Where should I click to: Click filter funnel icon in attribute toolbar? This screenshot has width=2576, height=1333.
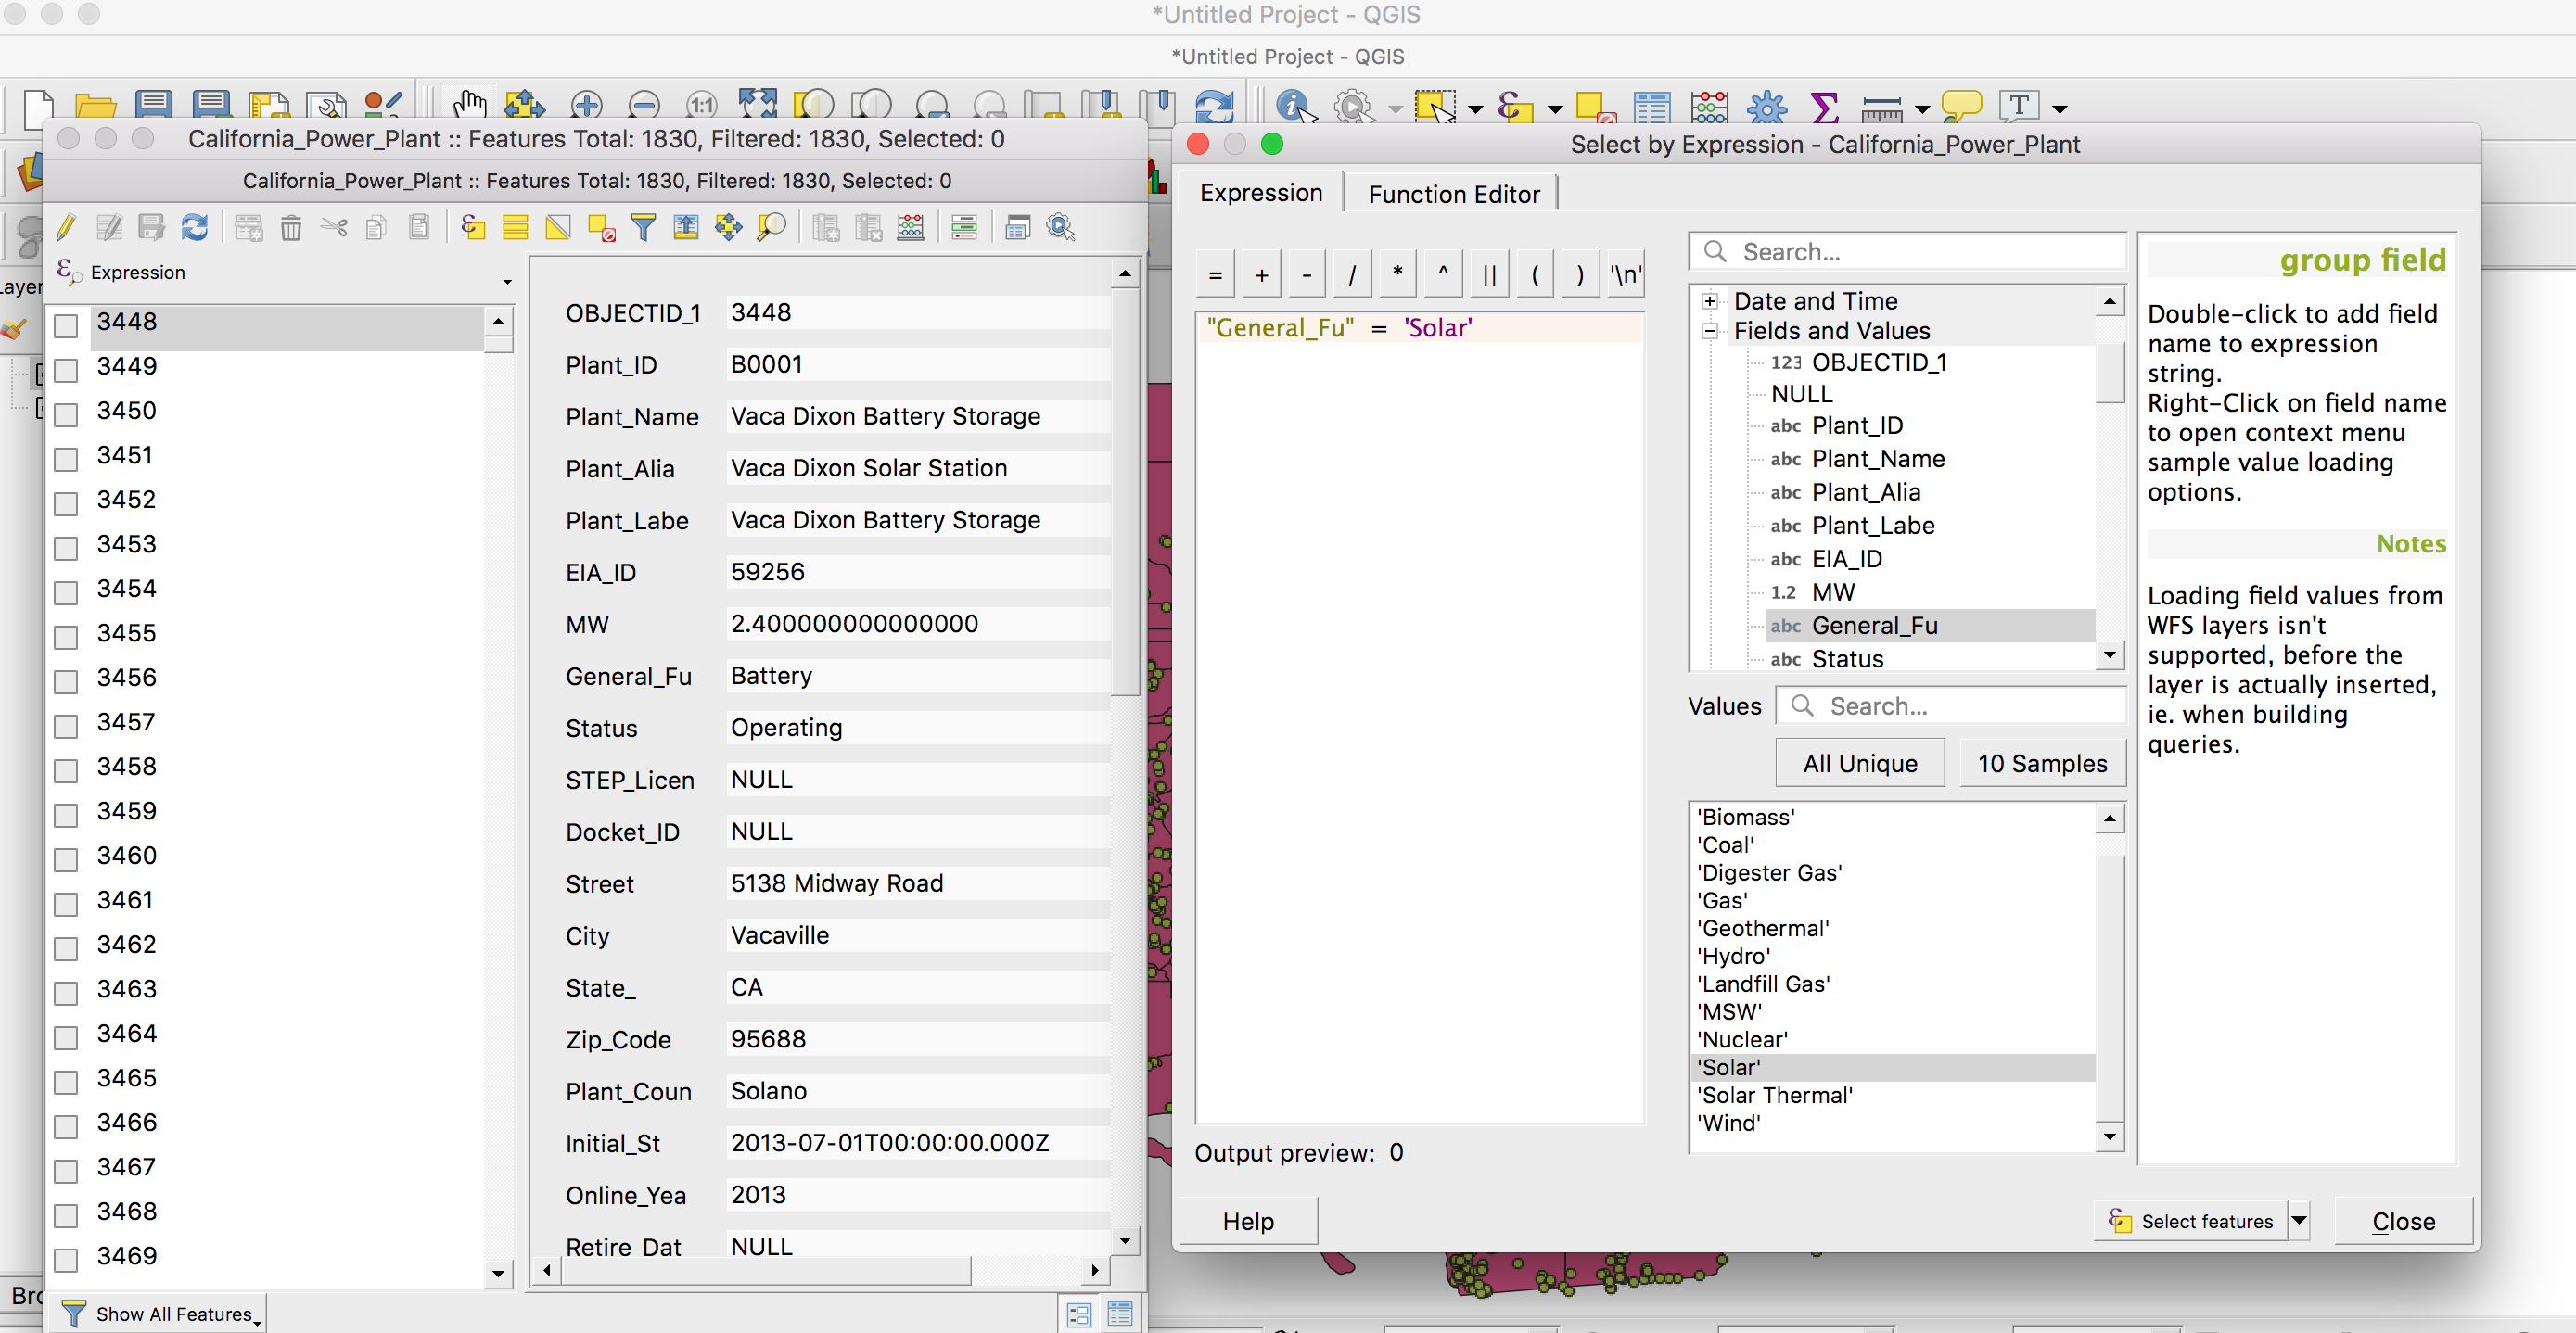click(643, 228)
